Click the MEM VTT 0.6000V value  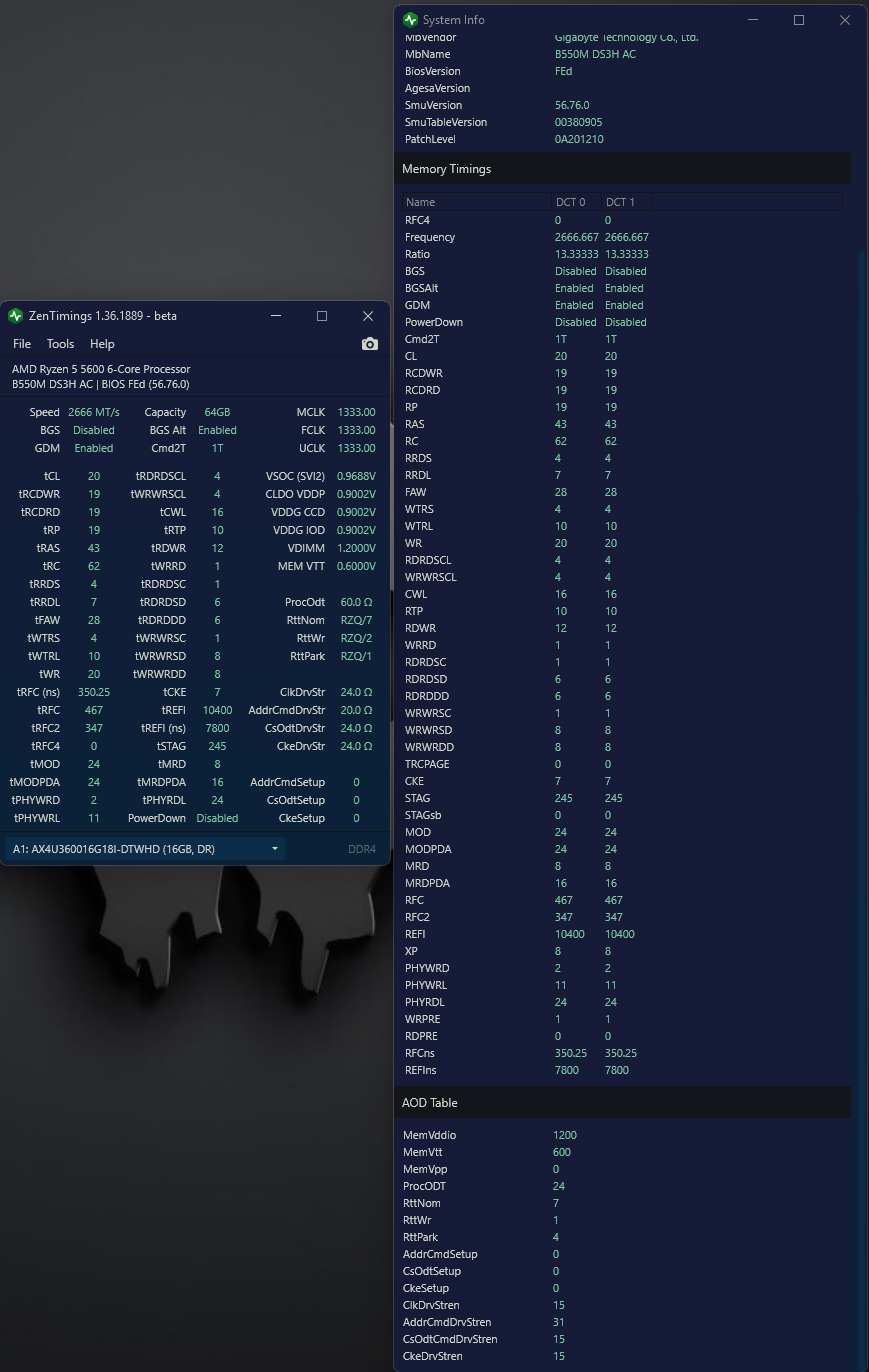356,566
